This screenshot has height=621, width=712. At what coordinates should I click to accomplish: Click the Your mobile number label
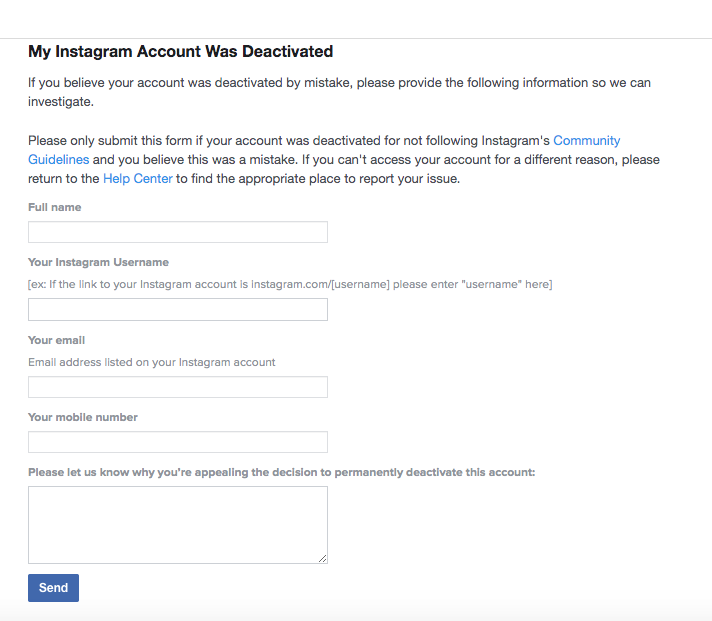[83, 417]
